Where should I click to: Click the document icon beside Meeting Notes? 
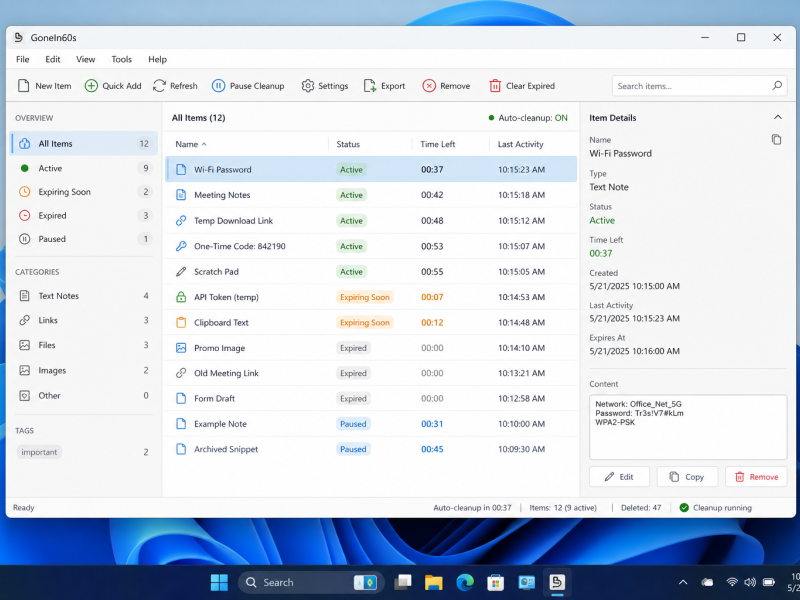(x=181, y=195)
